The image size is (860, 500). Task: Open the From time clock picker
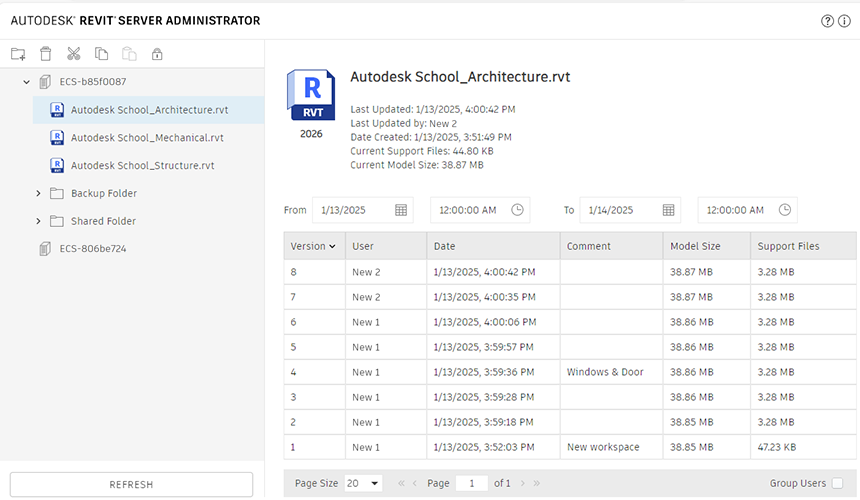(x=517, y=209)
